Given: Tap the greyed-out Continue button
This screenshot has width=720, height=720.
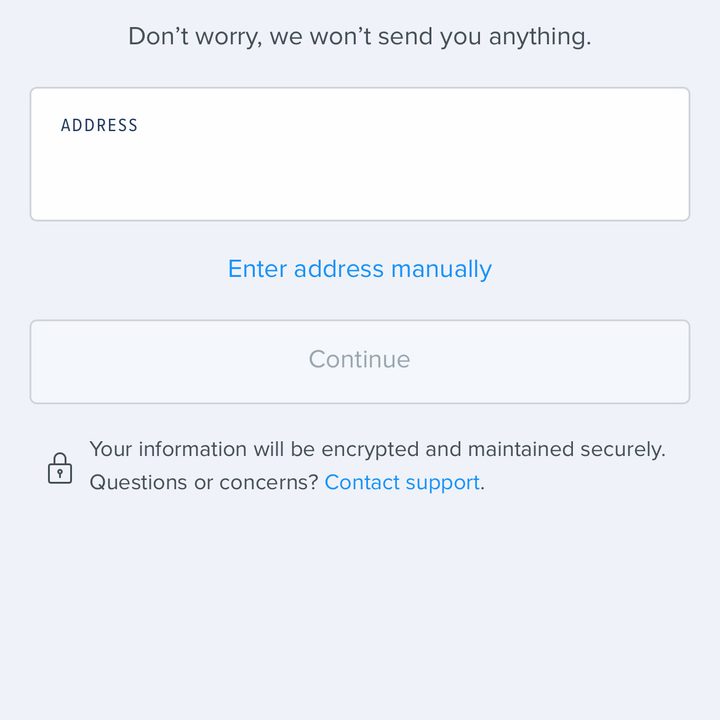Looking at the screenshot, I should click(360, 362).
